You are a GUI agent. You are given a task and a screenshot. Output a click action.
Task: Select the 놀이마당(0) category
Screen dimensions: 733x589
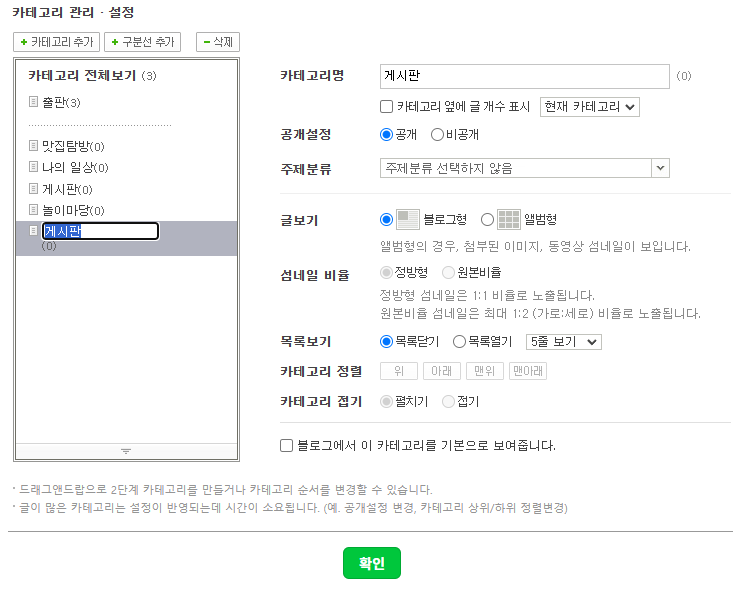73,210
